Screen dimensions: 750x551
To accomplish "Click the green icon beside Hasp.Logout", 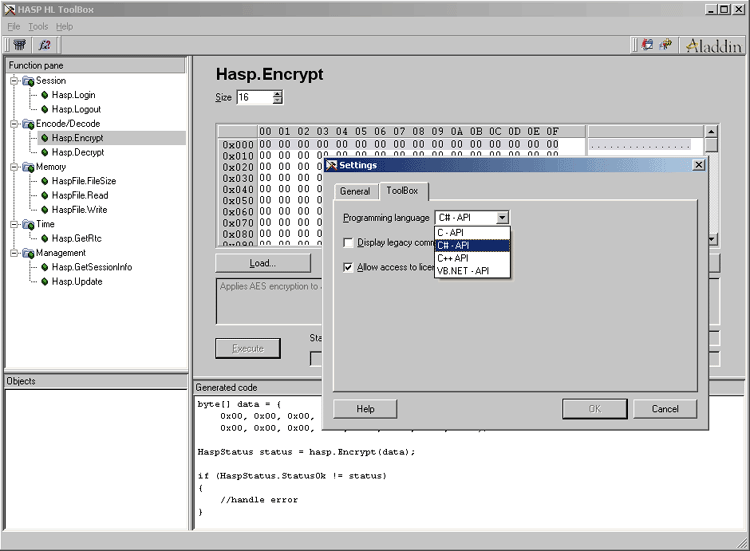I will pos(44,109).
